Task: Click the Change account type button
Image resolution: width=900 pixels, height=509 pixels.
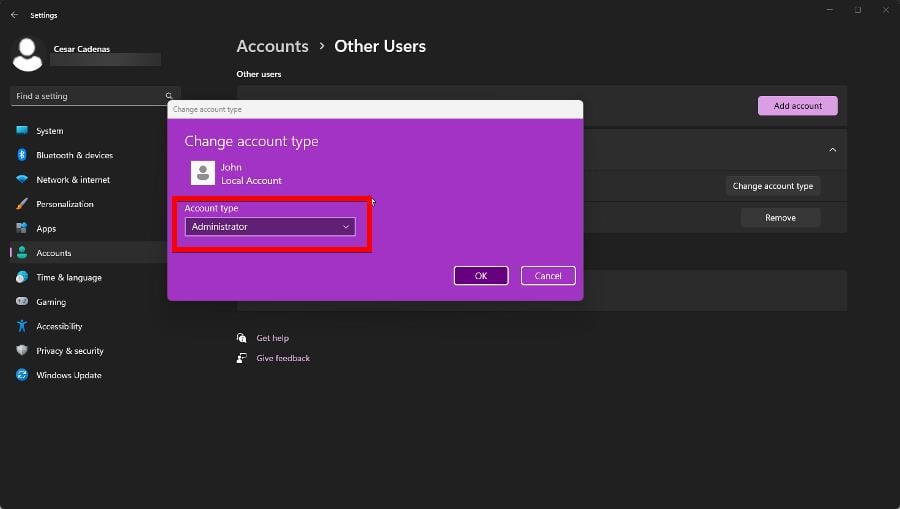Action: (773, 186)
